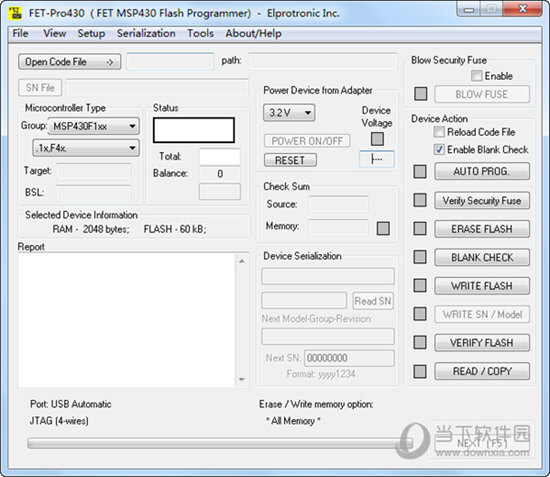The image size is (550, 477).
Task: Open the View menu
Action: click(54, 33)
